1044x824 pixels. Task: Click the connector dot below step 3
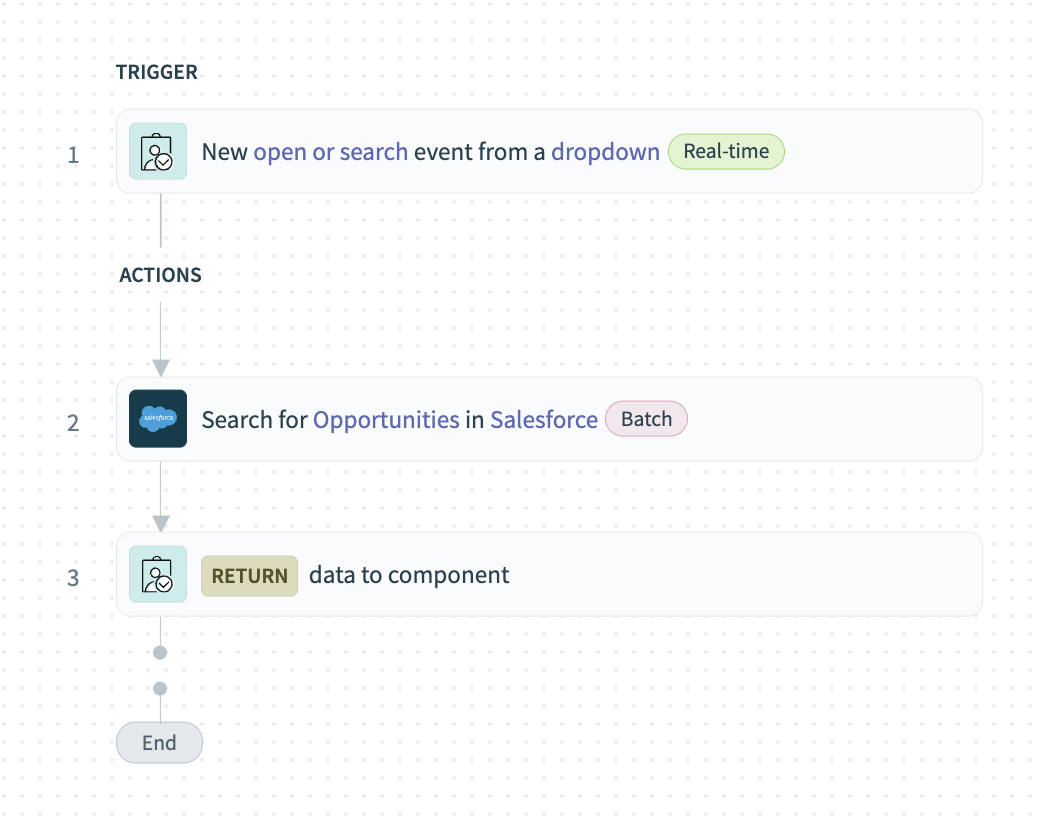(x=159, y=651)
